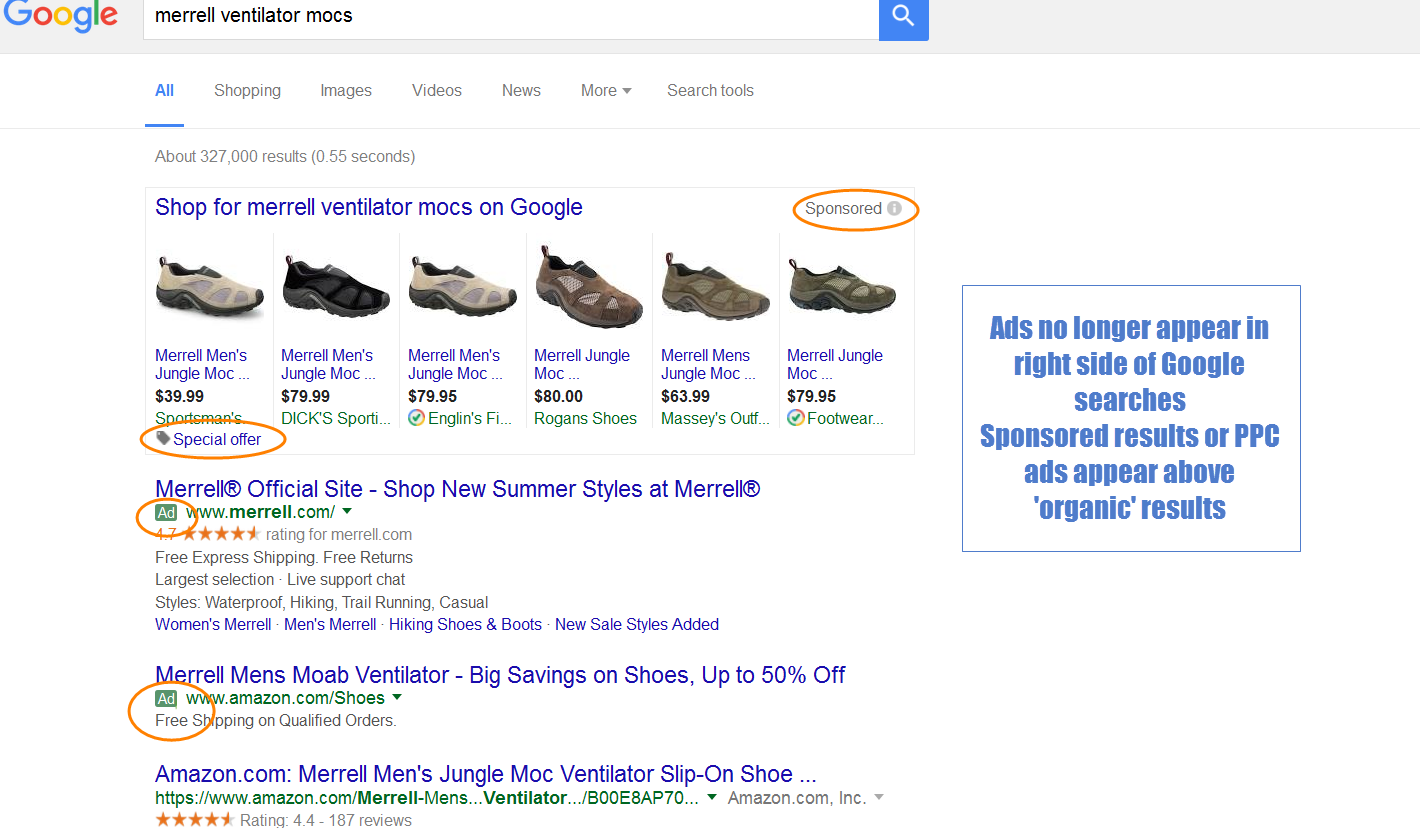This screenshot has width=1420, height=828.
Task: Follow the New Sale Styles Added sitelink
Action: click(x=637, y=624)
